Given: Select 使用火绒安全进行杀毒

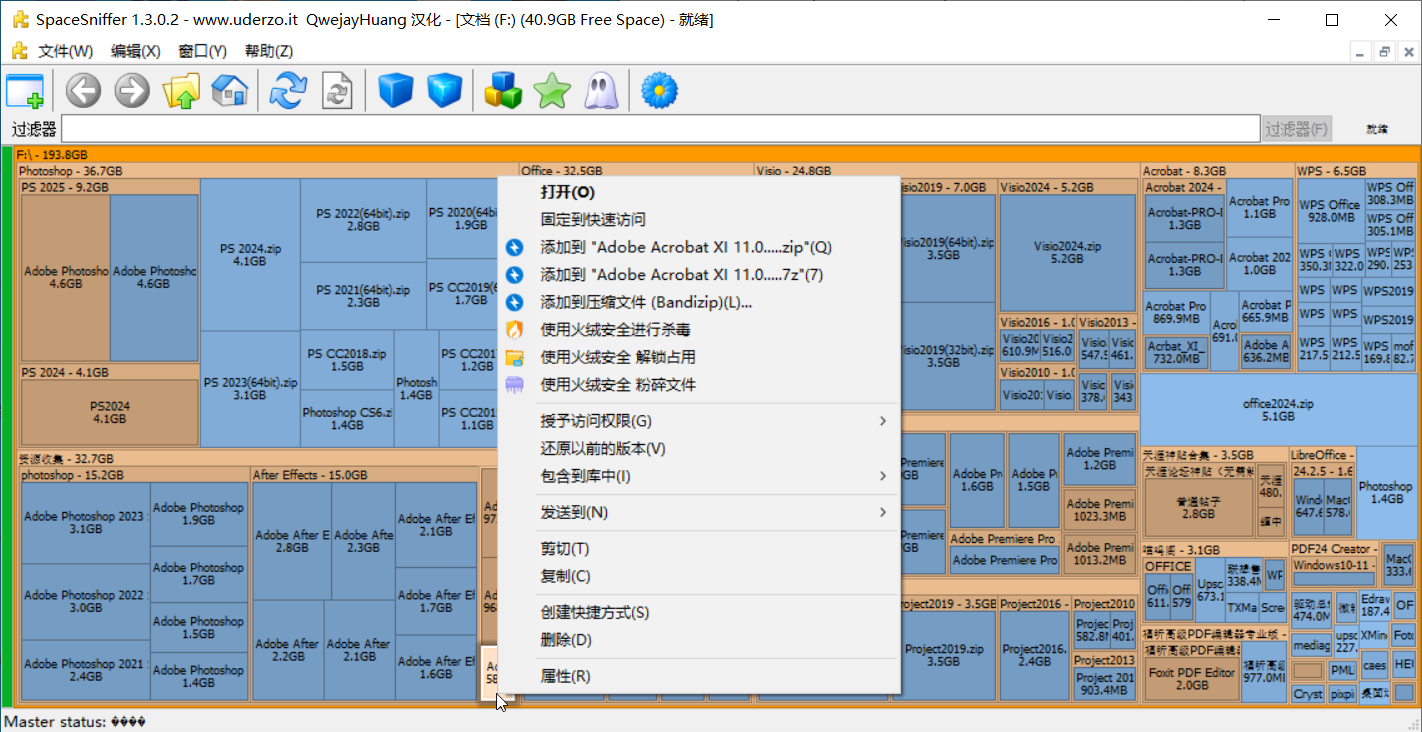Looking at the screenshot, I should tap(699, 329).
